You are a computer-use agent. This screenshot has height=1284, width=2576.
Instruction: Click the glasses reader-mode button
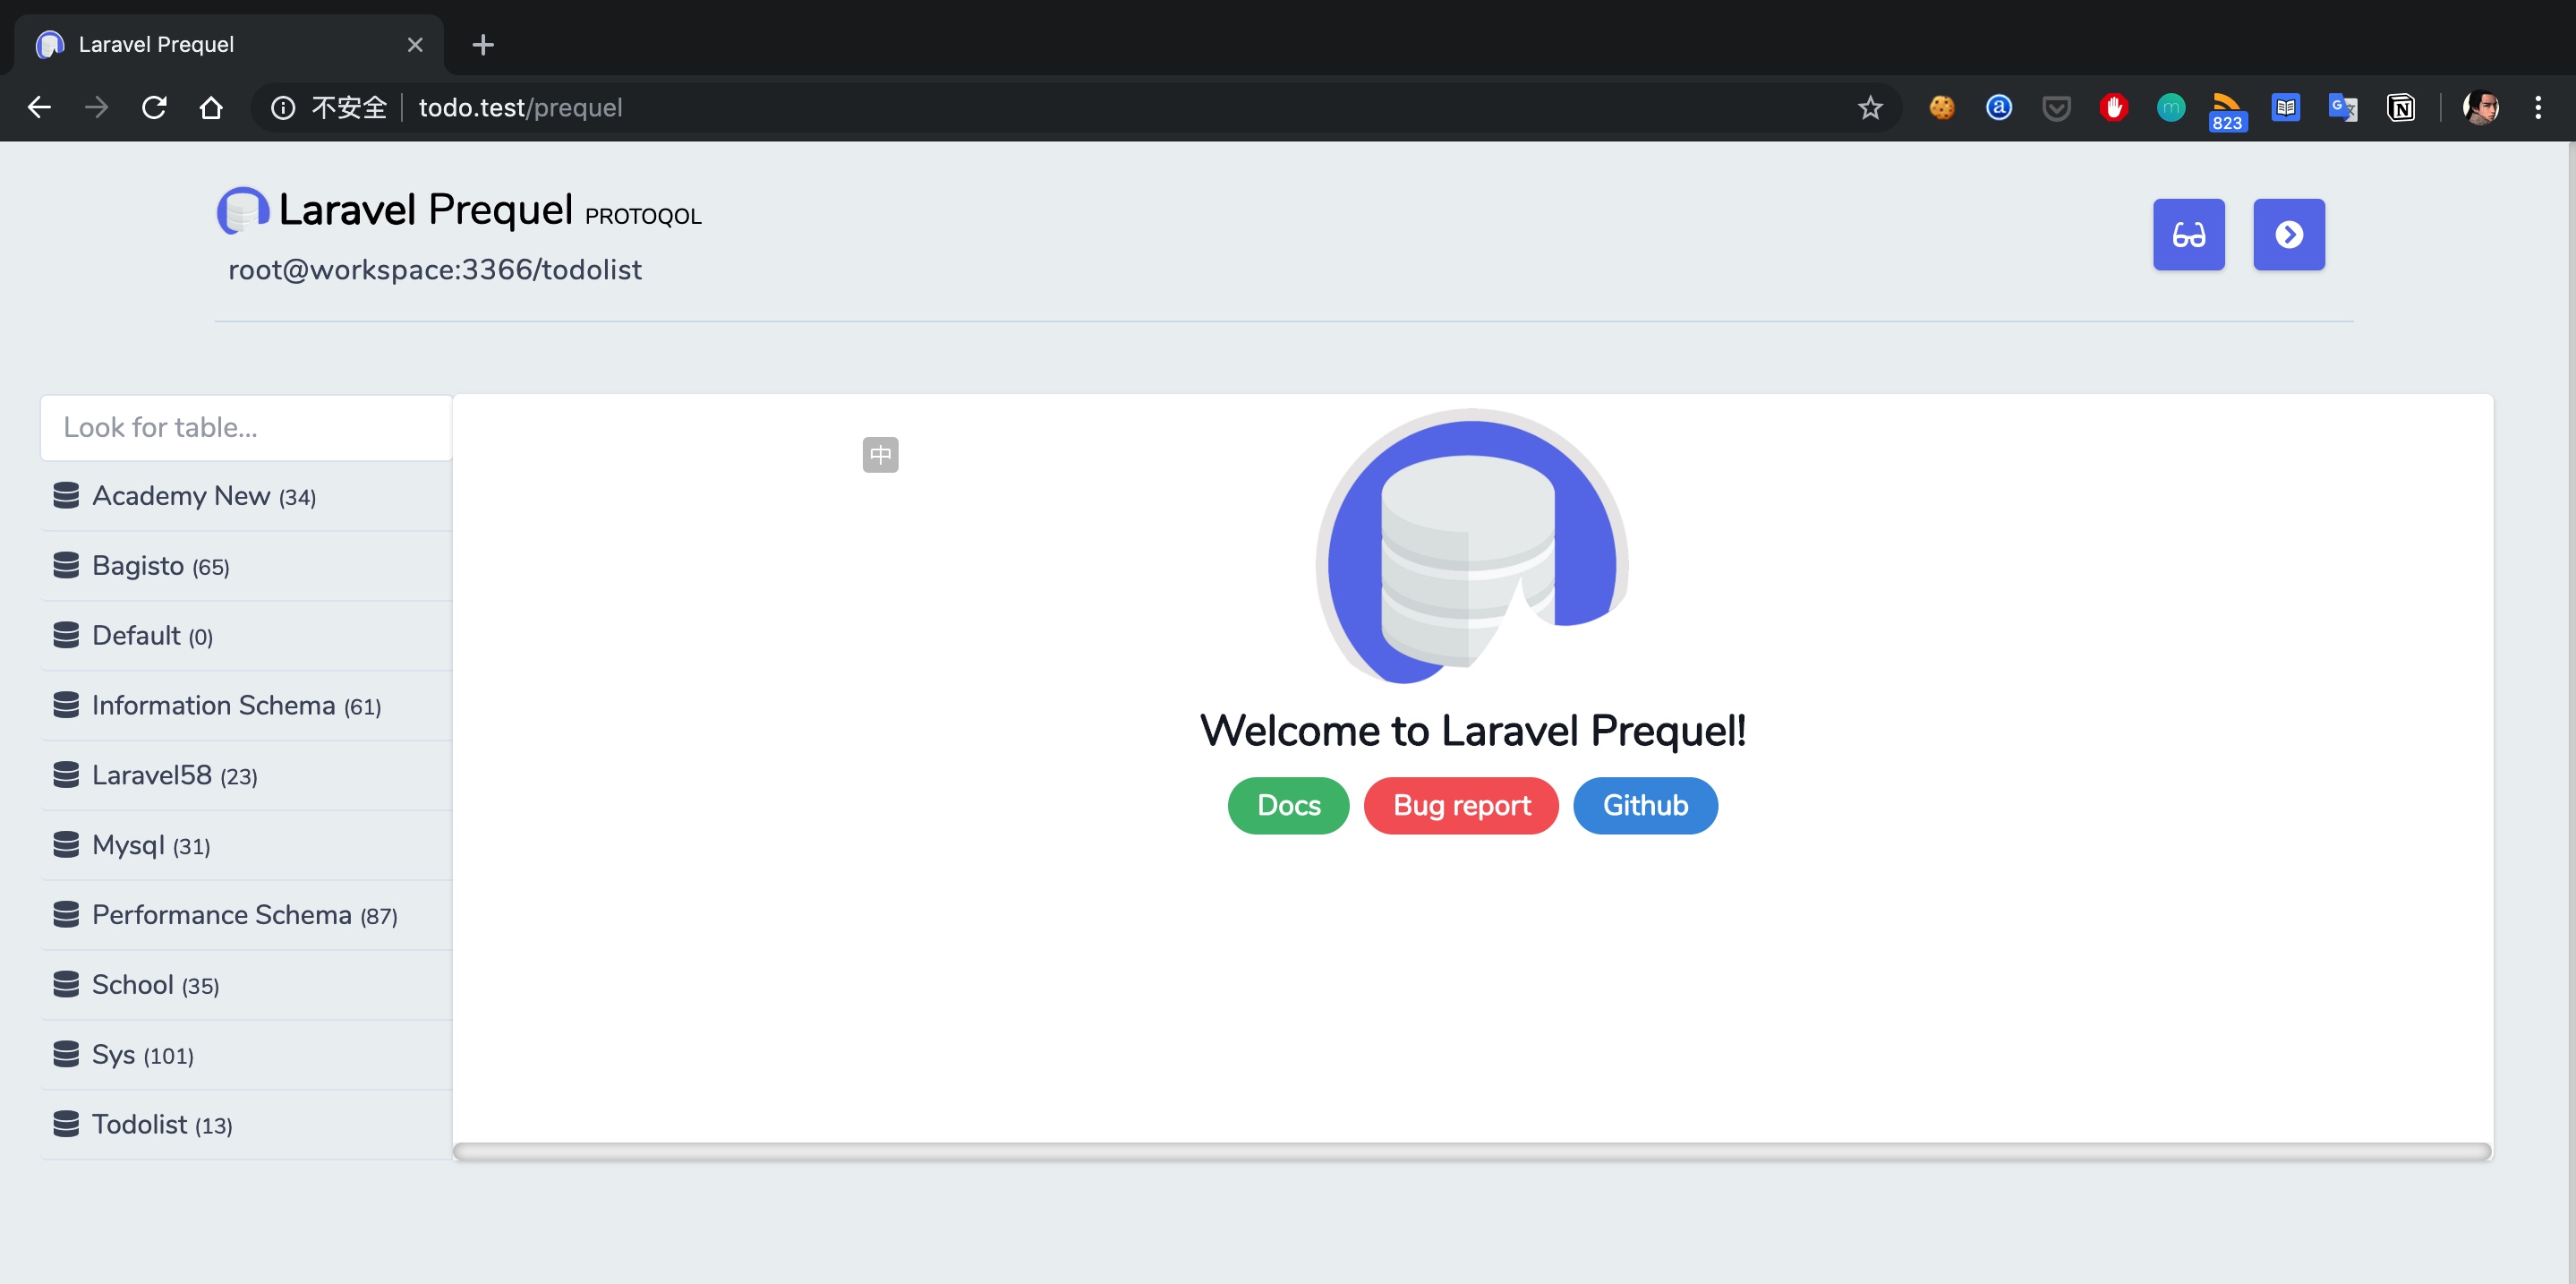point(2188,234)
